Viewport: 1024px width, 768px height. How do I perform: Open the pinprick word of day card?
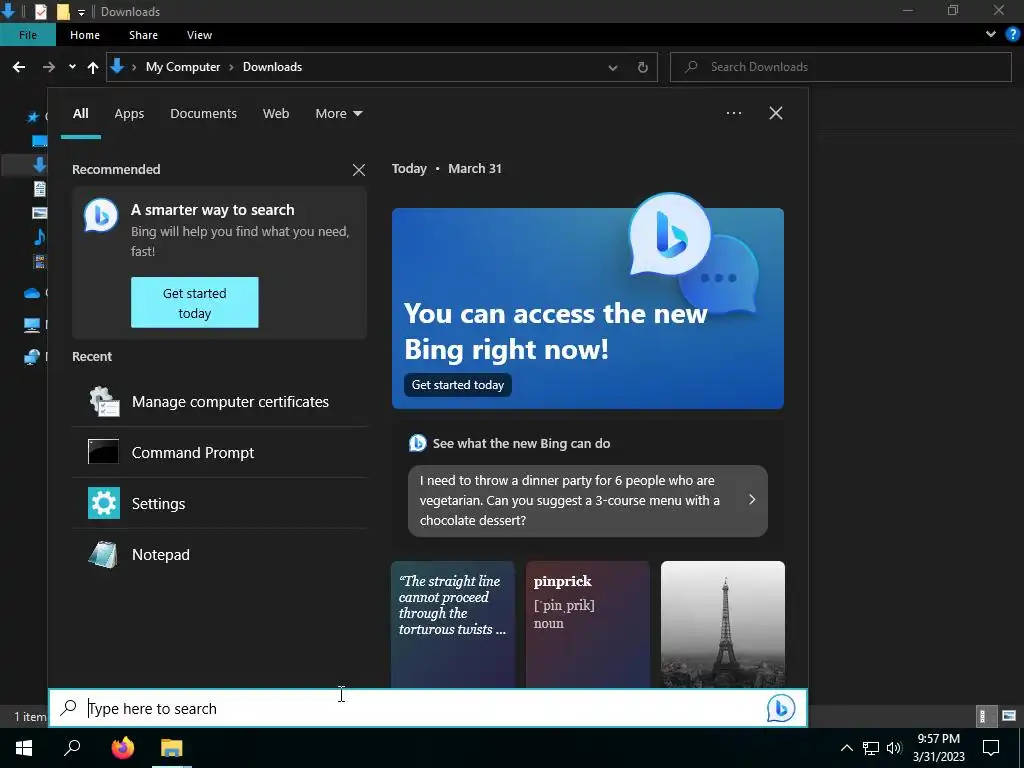(588, 624)
